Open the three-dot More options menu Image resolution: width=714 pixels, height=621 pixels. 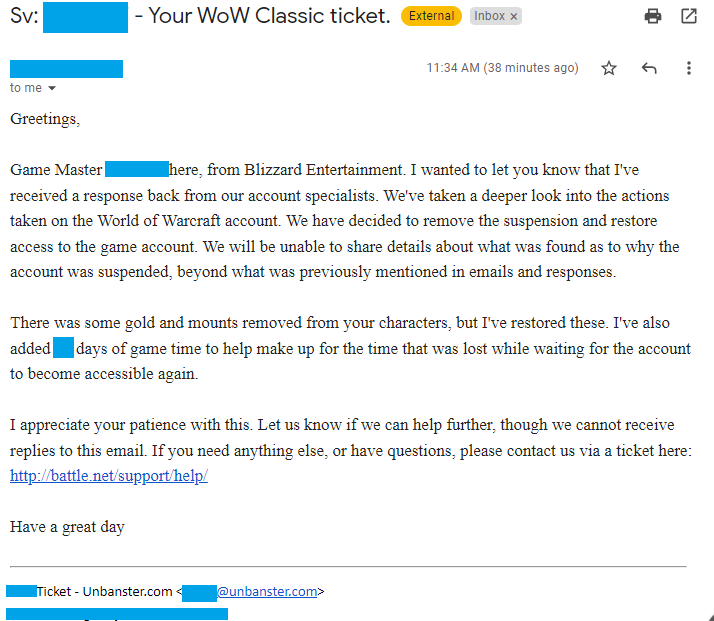coord(689,68)
